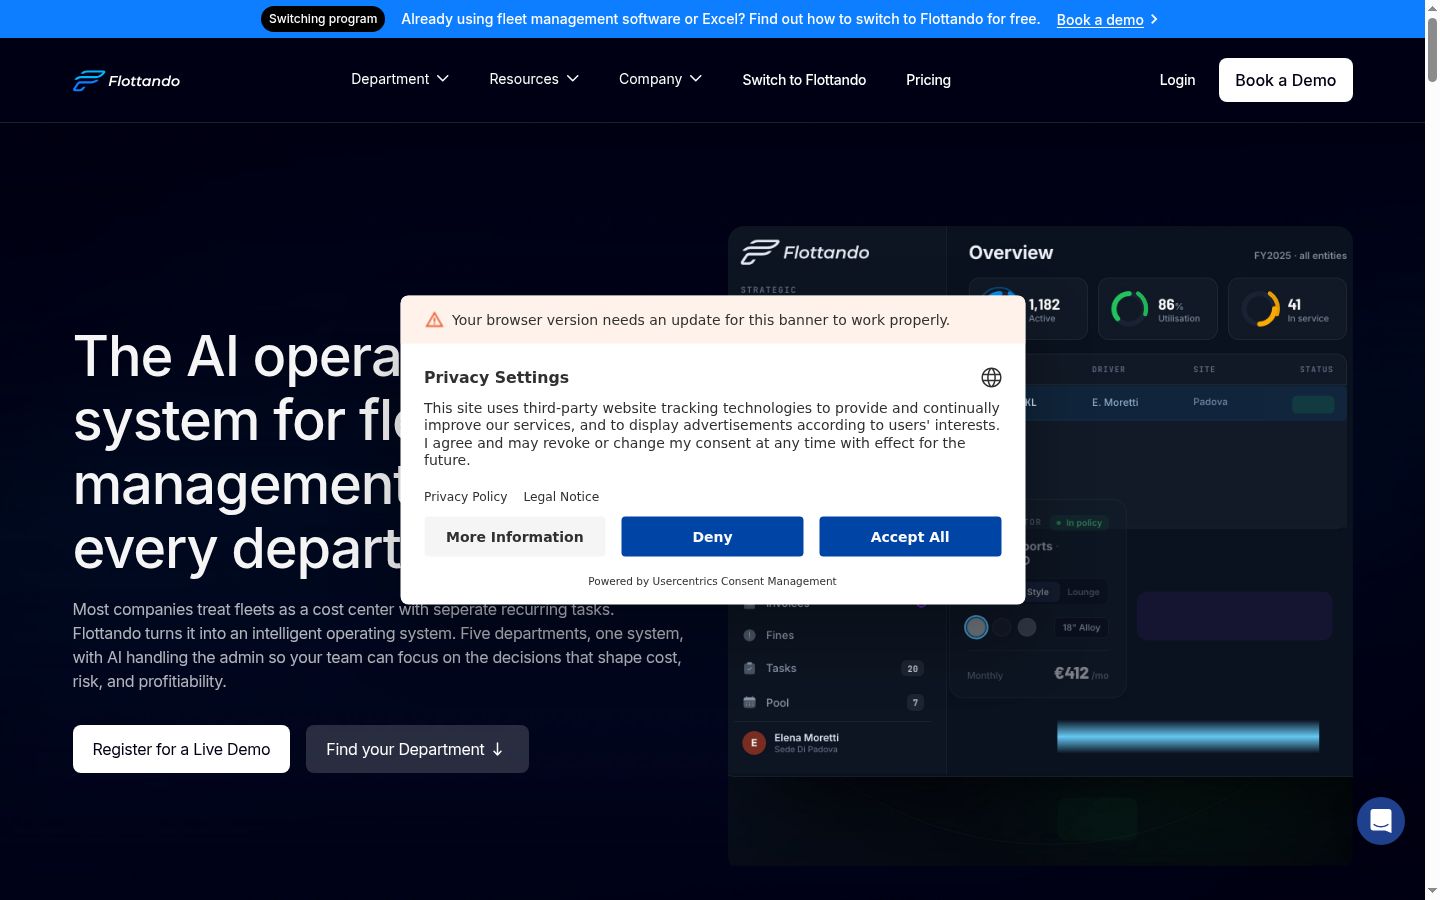The image size is (1440, 900).
Task: Deny tracking consent
Action: tap(712, 537)
